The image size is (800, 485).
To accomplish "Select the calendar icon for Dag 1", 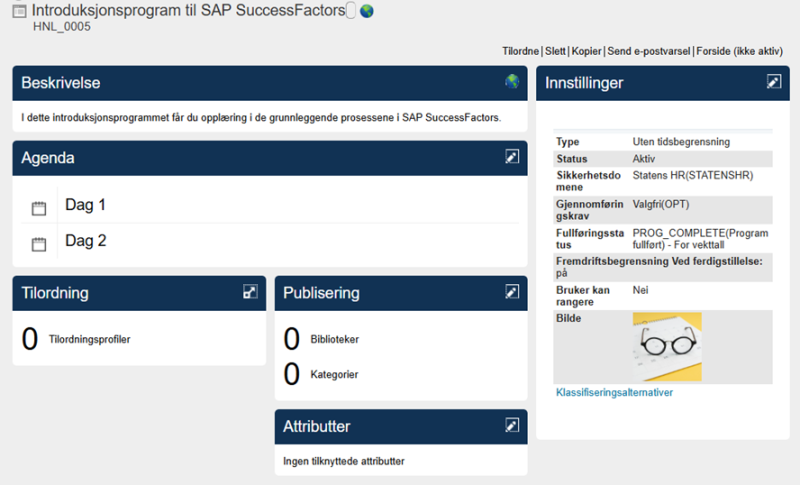I will [39, 208].
